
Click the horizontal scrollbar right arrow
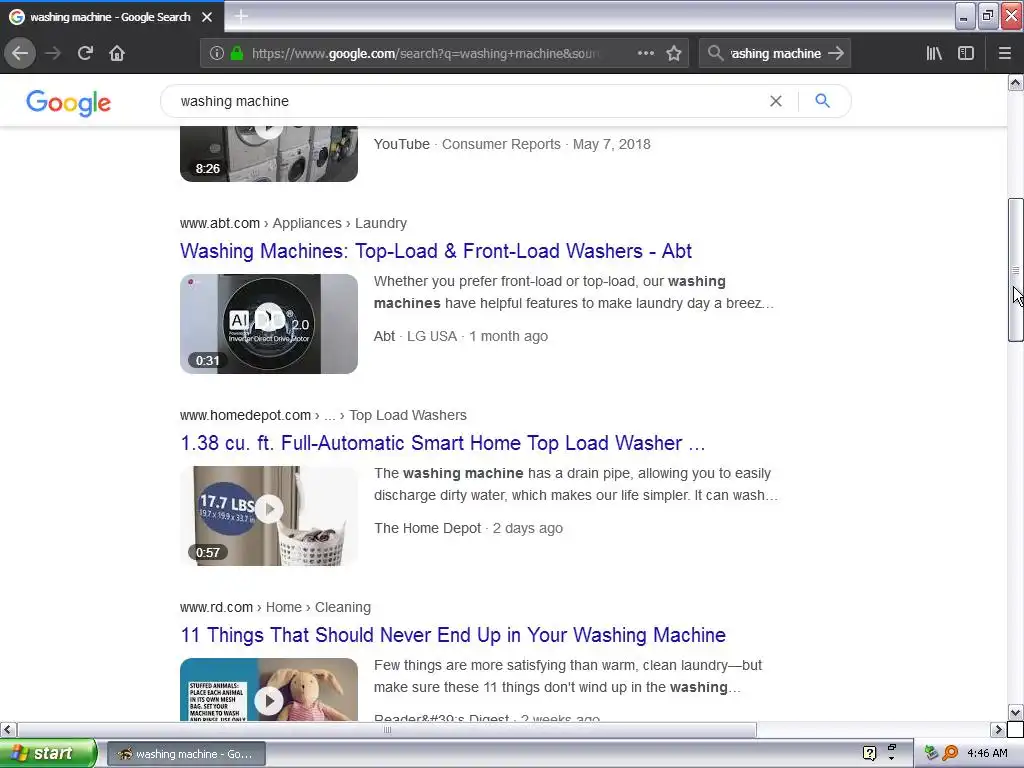pos(999,729)
